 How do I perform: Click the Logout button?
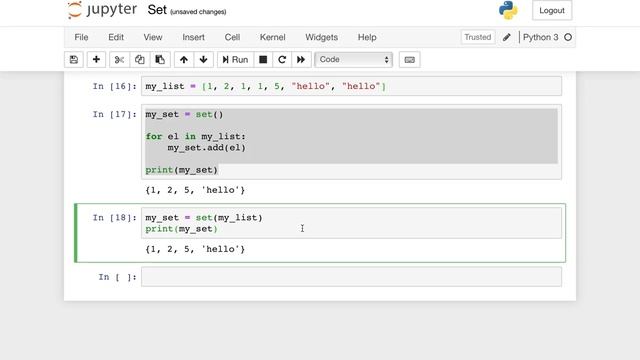click(x=552, y=10)
